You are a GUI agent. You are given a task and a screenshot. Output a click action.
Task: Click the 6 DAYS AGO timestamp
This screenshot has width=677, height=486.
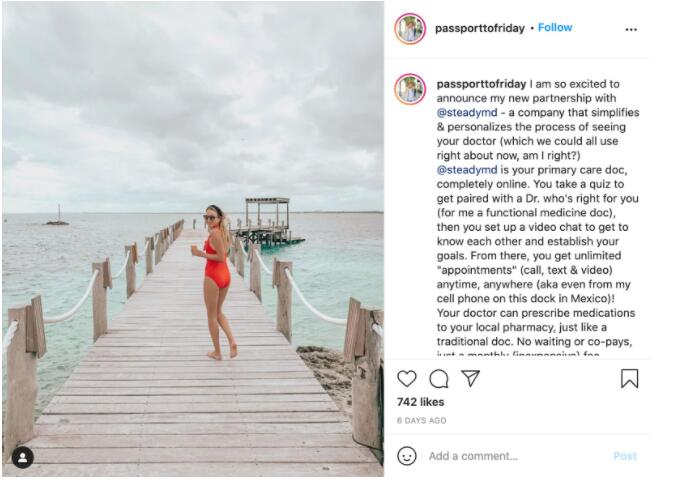click(421, 421)
